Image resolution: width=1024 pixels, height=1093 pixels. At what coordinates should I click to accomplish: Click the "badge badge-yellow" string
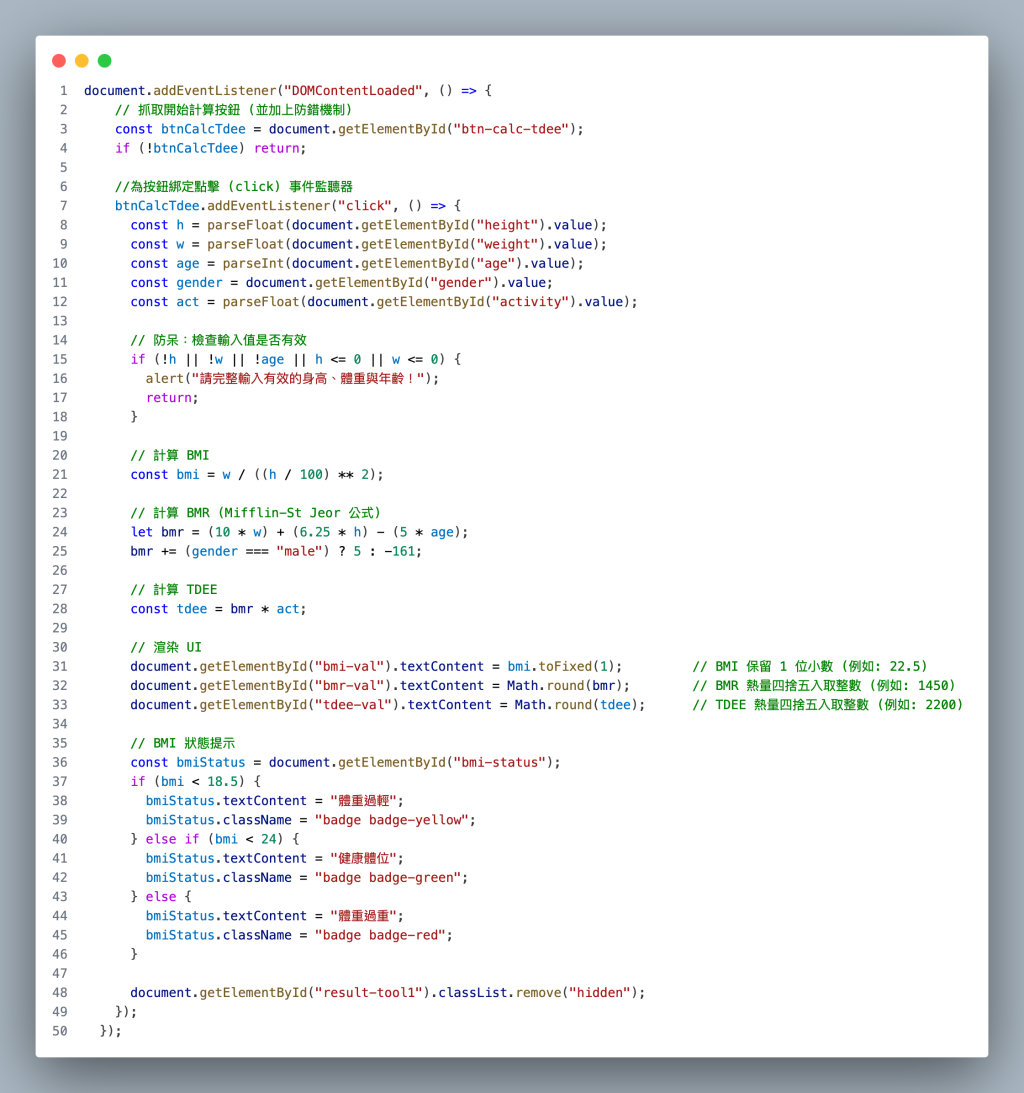[392, 820]
